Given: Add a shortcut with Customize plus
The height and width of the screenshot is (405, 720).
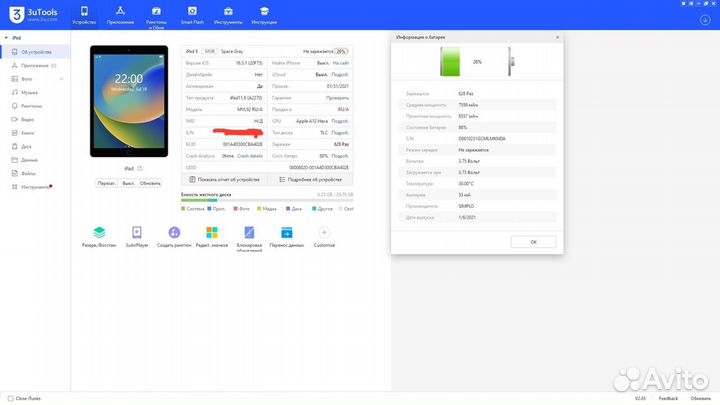Looking at the screenshot, I should point(324,237).
